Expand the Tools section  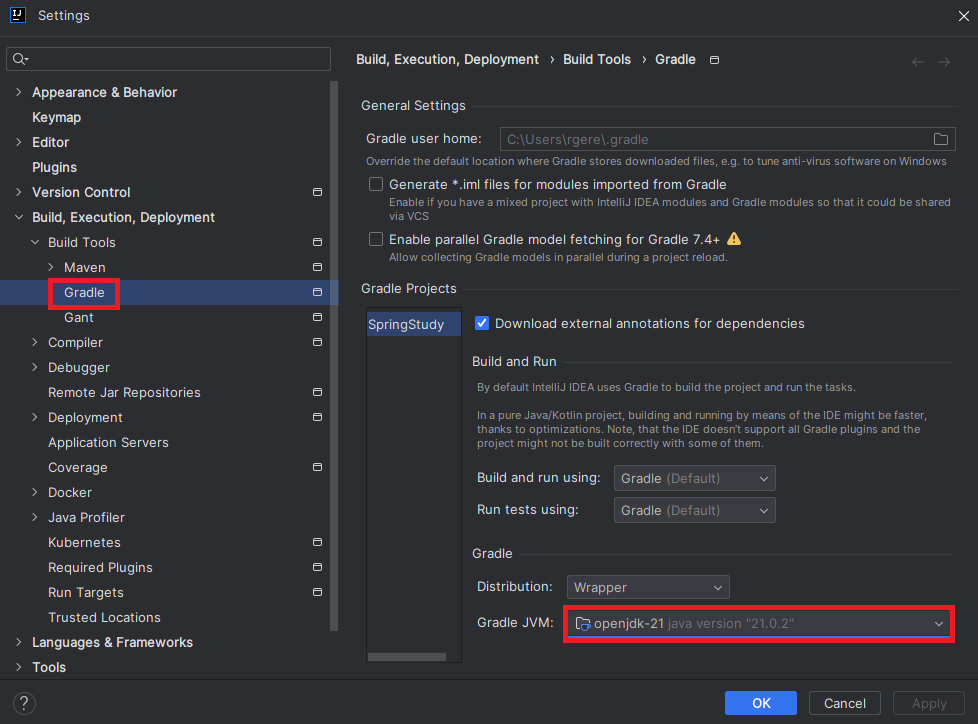(x=19, y=667)
